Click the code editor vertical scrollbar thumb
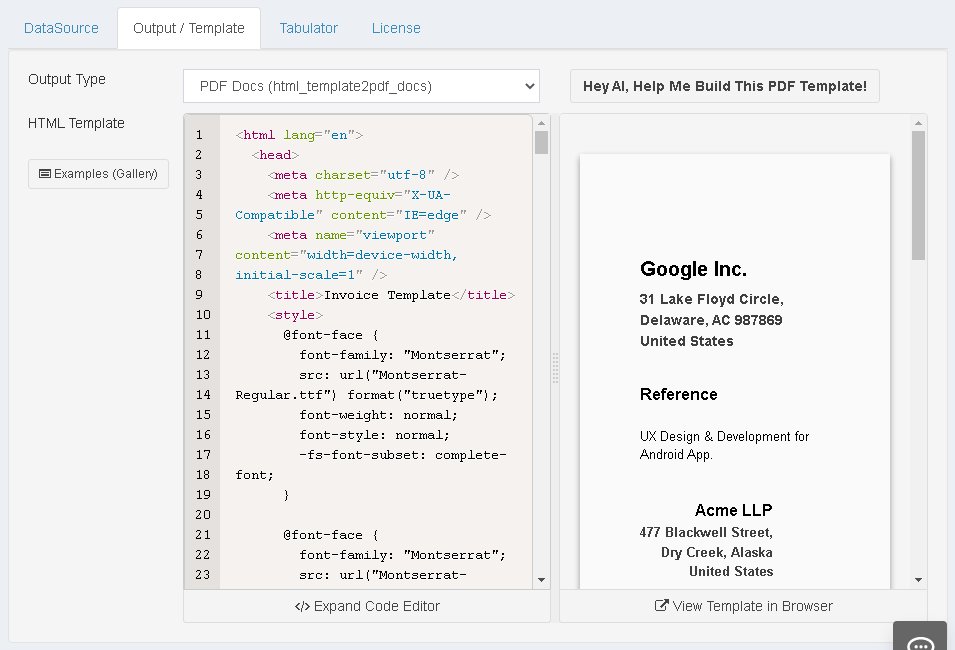 tap(541, 143)
